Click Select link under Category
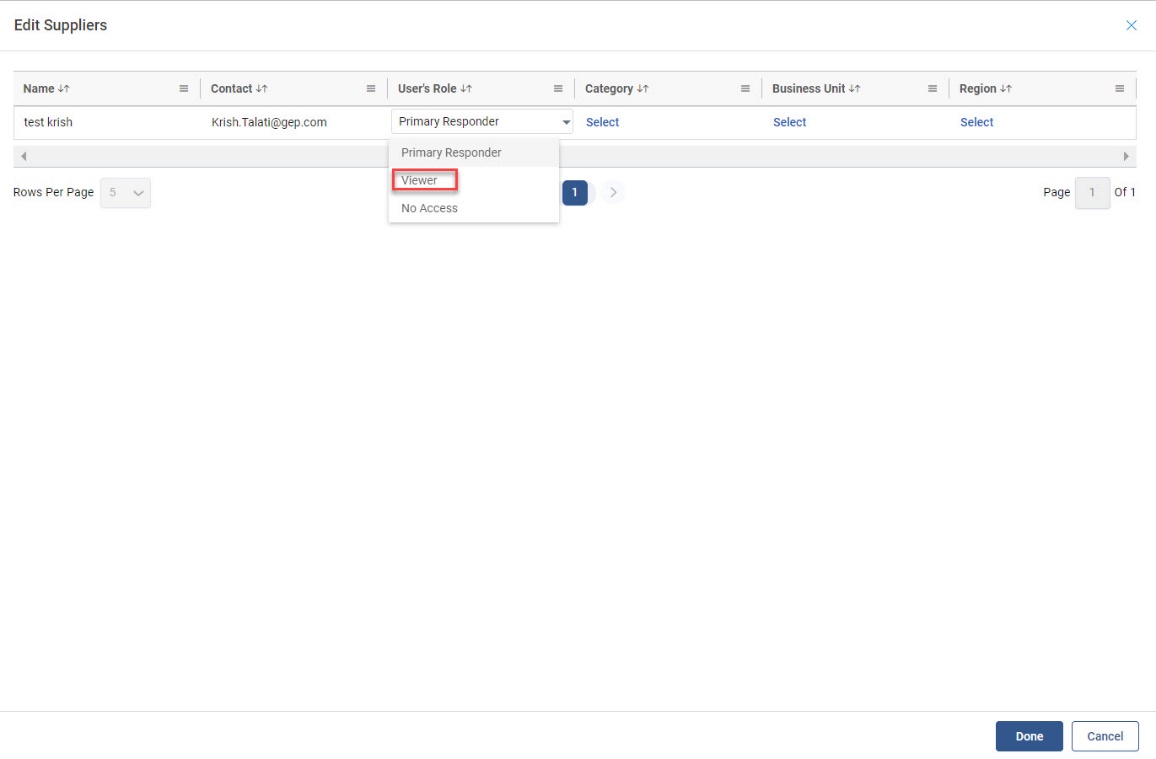This screenshot has height=759, width=1156. tap(602, 122)
